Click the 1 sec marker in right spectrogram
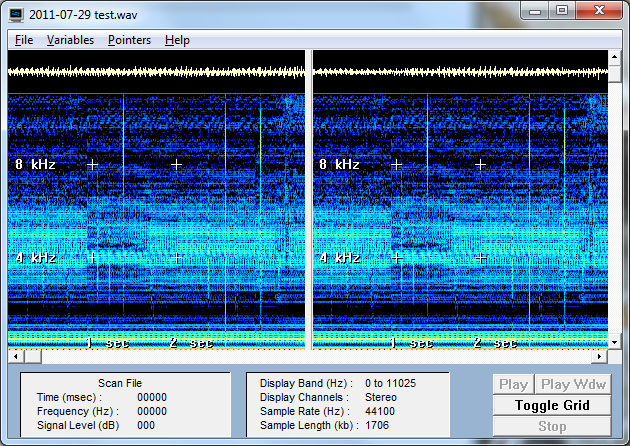 click(412, 343)
